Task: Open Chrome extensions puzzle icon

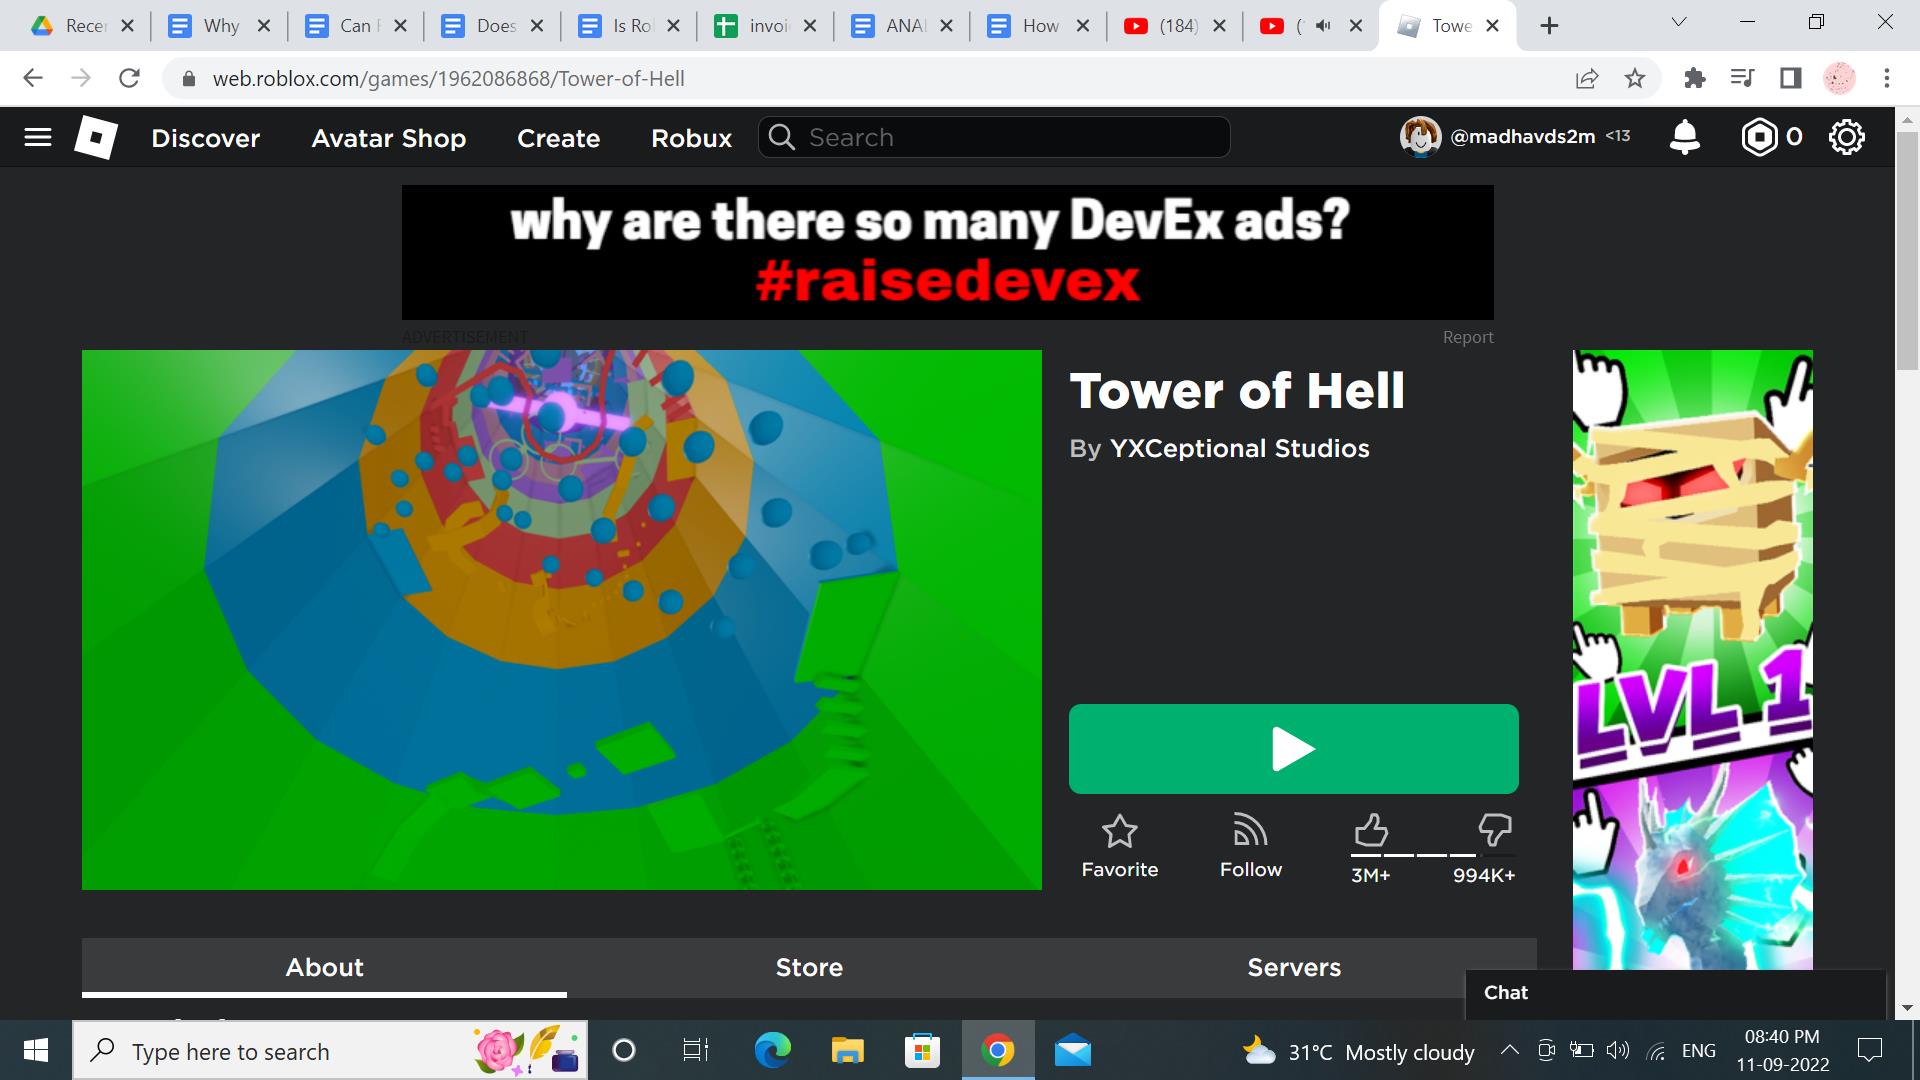Action: pos(1694,78)
